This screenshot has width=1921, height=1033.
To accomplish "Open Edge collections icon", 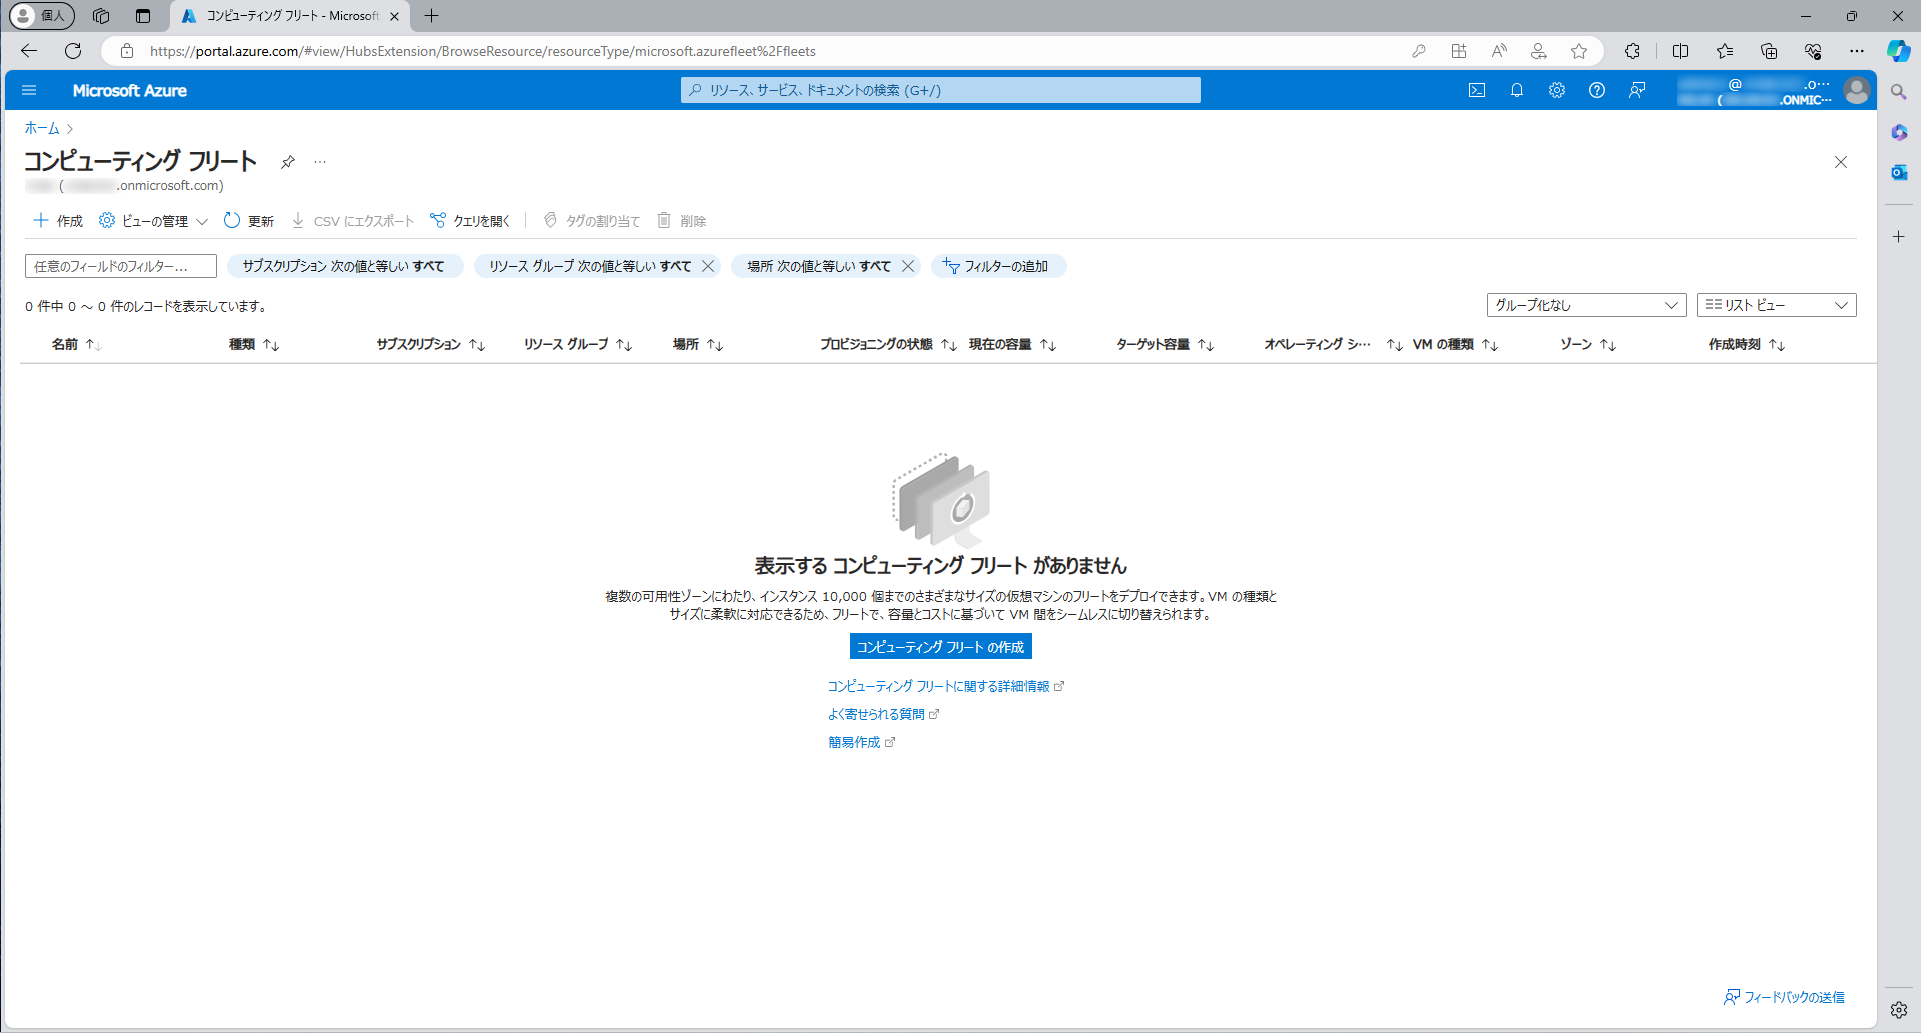I will pos(1769,51).
